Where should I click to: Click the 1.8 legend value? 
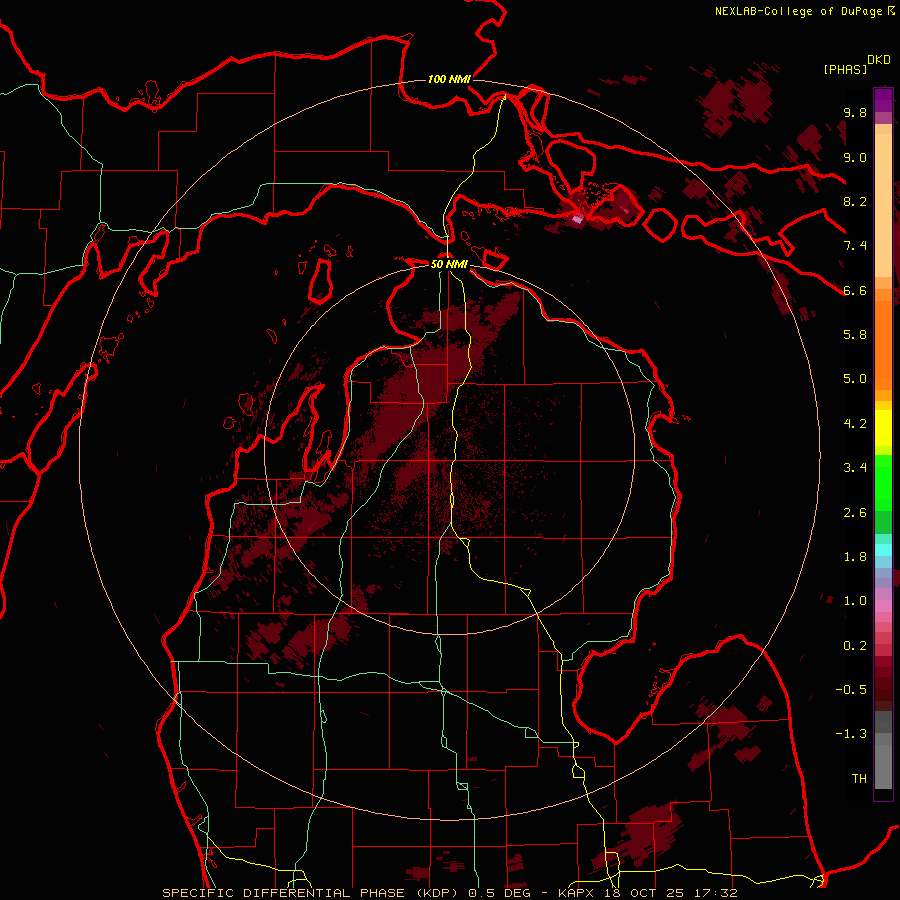855,557
